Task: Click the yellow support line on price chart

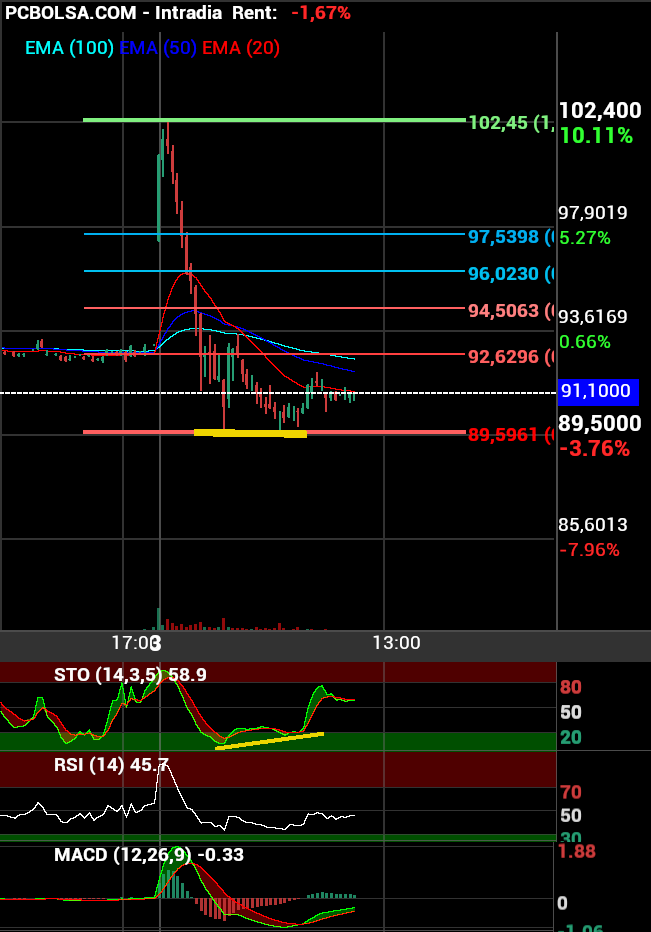Action: pyautogui.click(x=250, y=433)
